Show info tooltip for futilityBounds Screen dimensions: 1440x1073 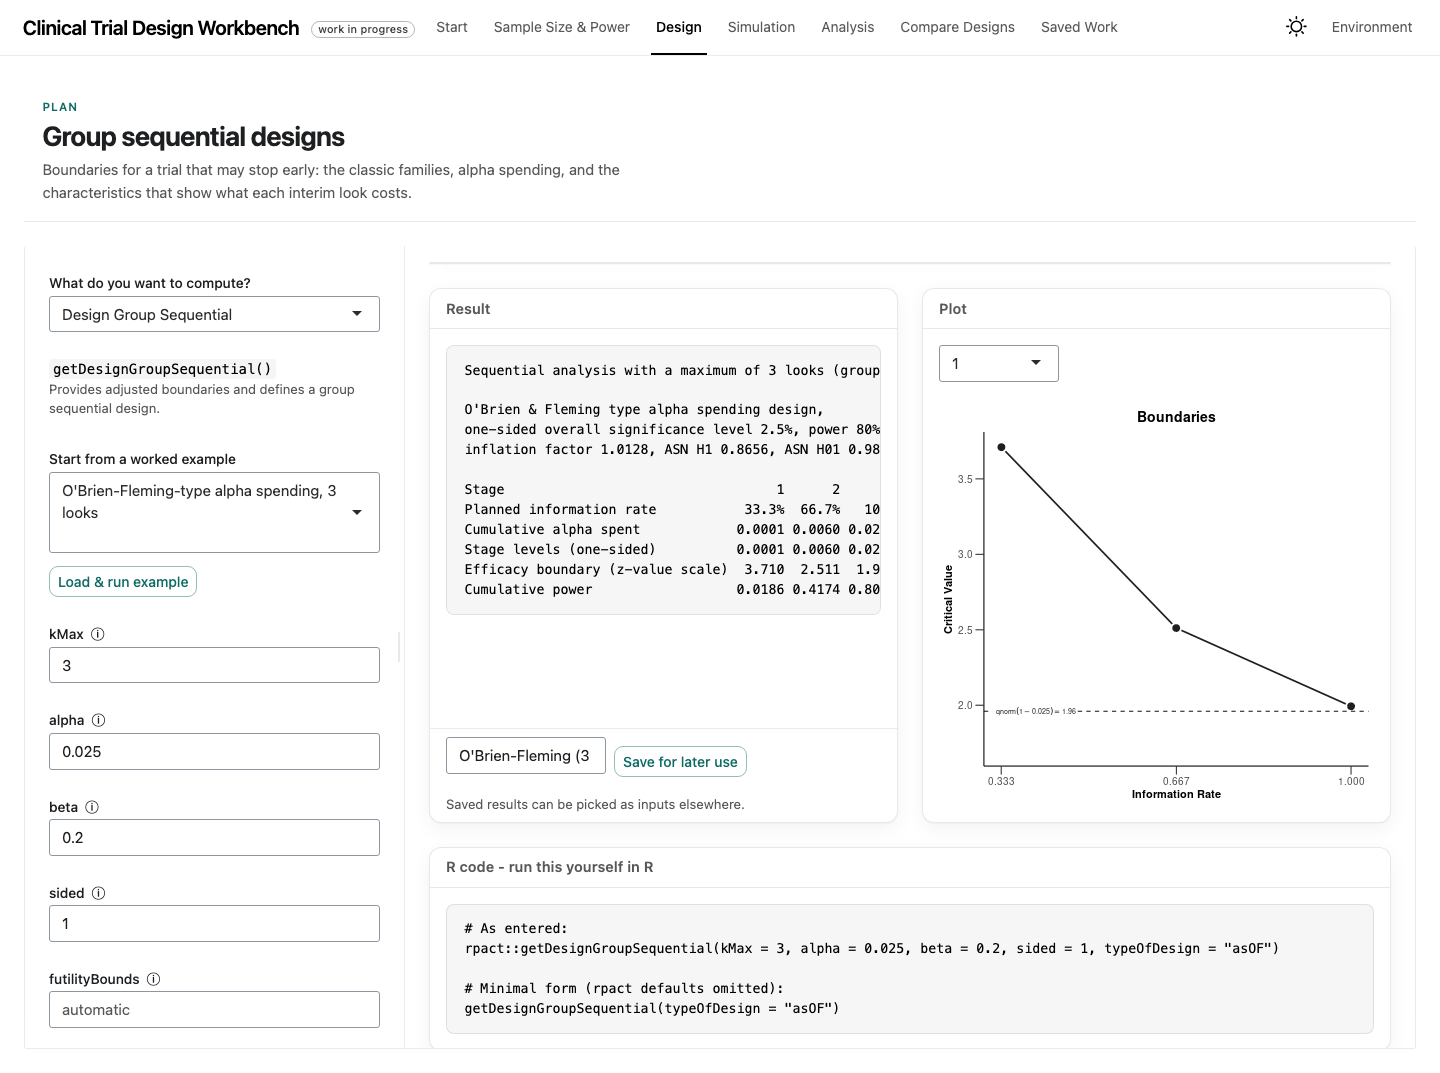click(154, 979)
